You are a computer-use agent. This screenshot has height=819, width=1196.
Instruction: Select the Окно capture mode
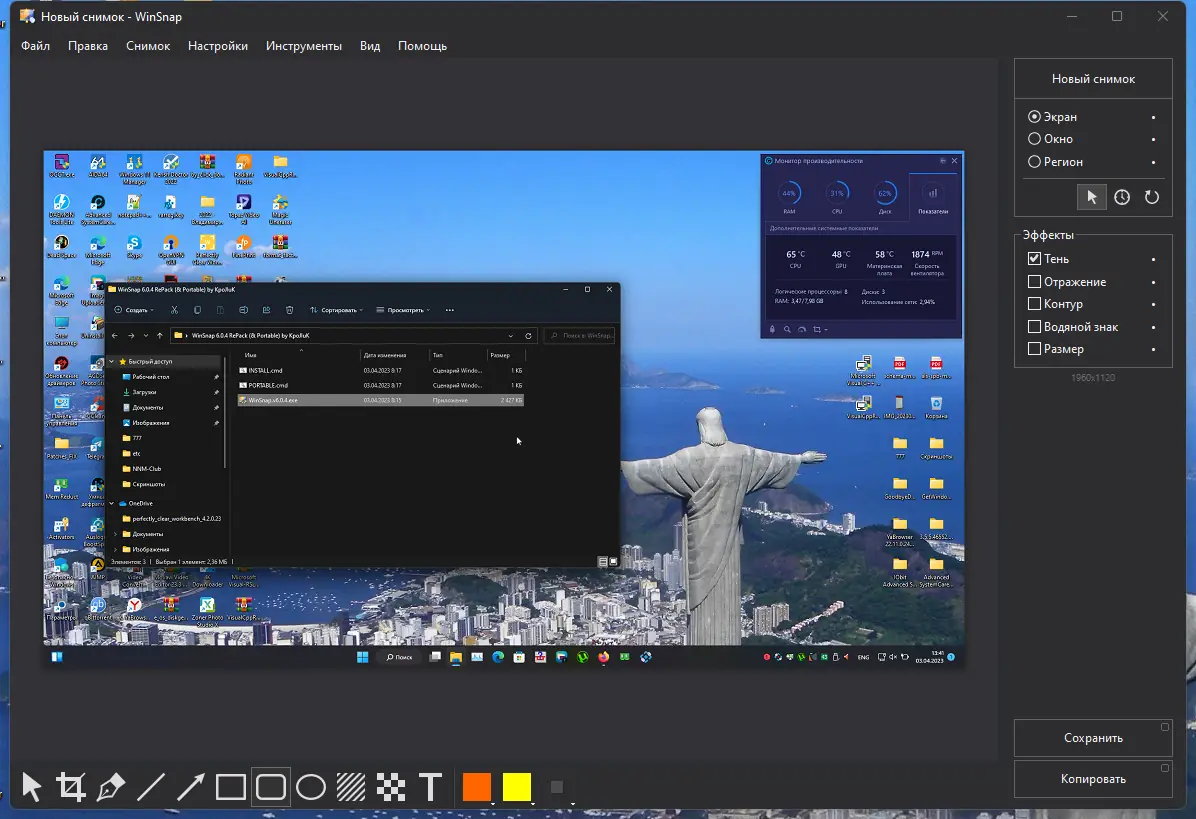1036,139
